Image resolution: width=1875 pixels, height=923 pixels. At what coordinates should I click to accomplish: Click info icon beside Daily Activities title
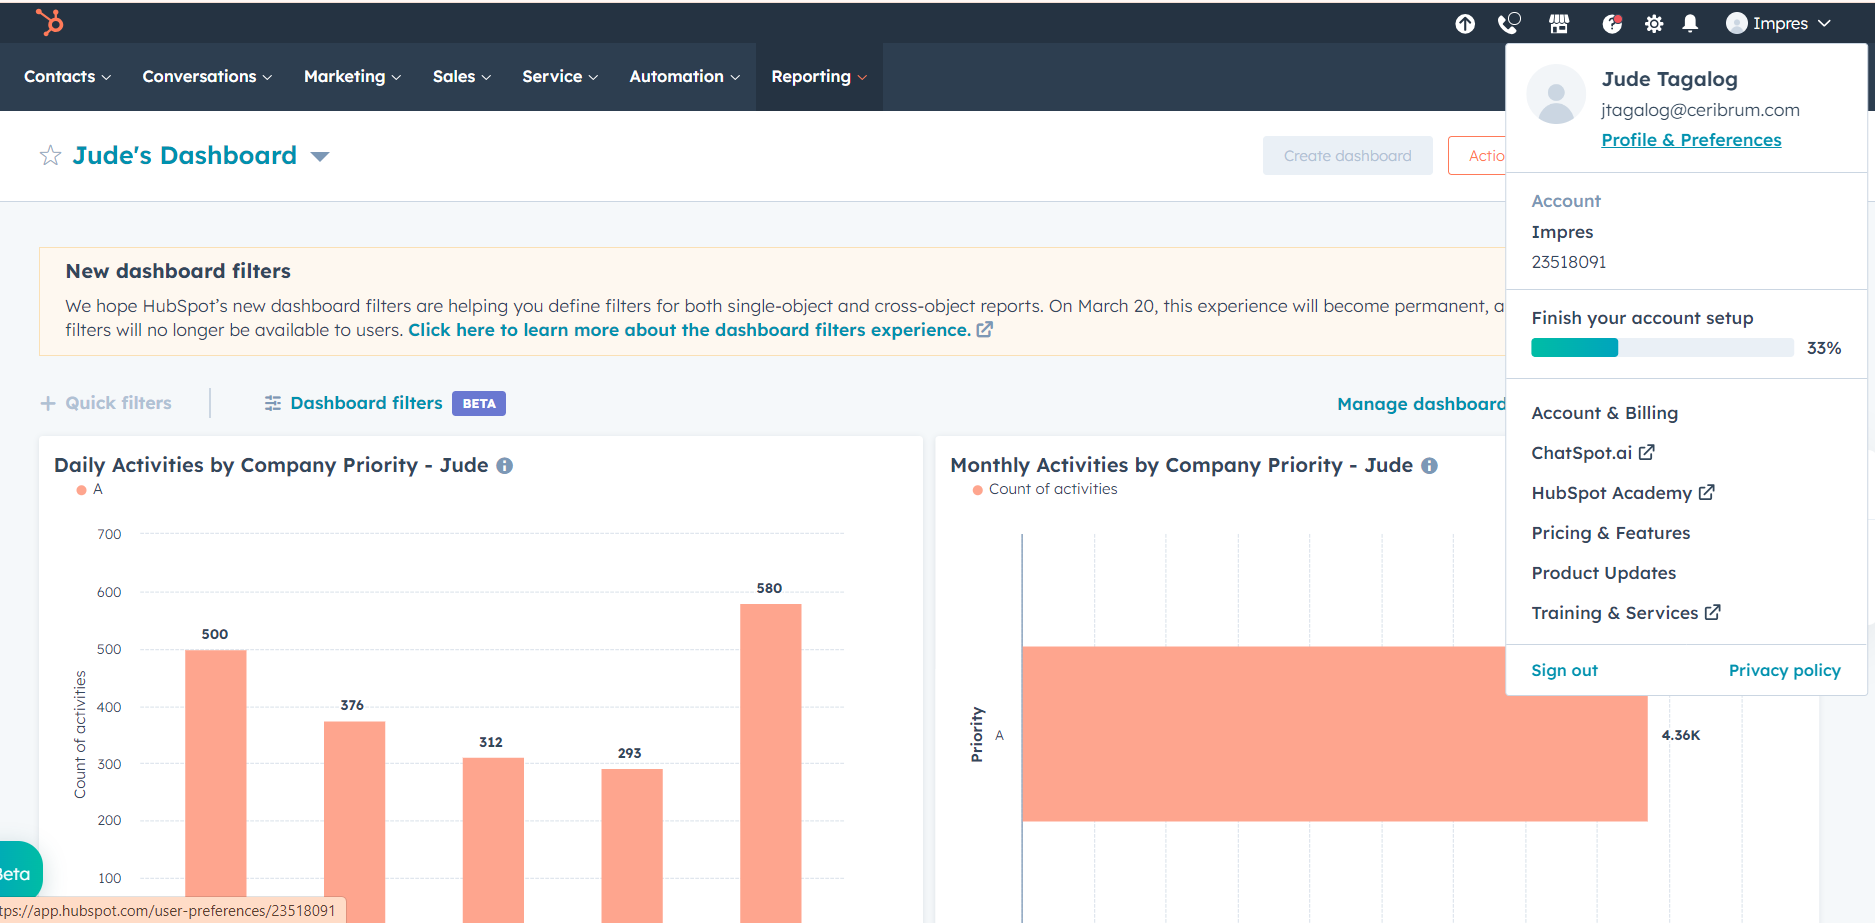coord(505,466)
